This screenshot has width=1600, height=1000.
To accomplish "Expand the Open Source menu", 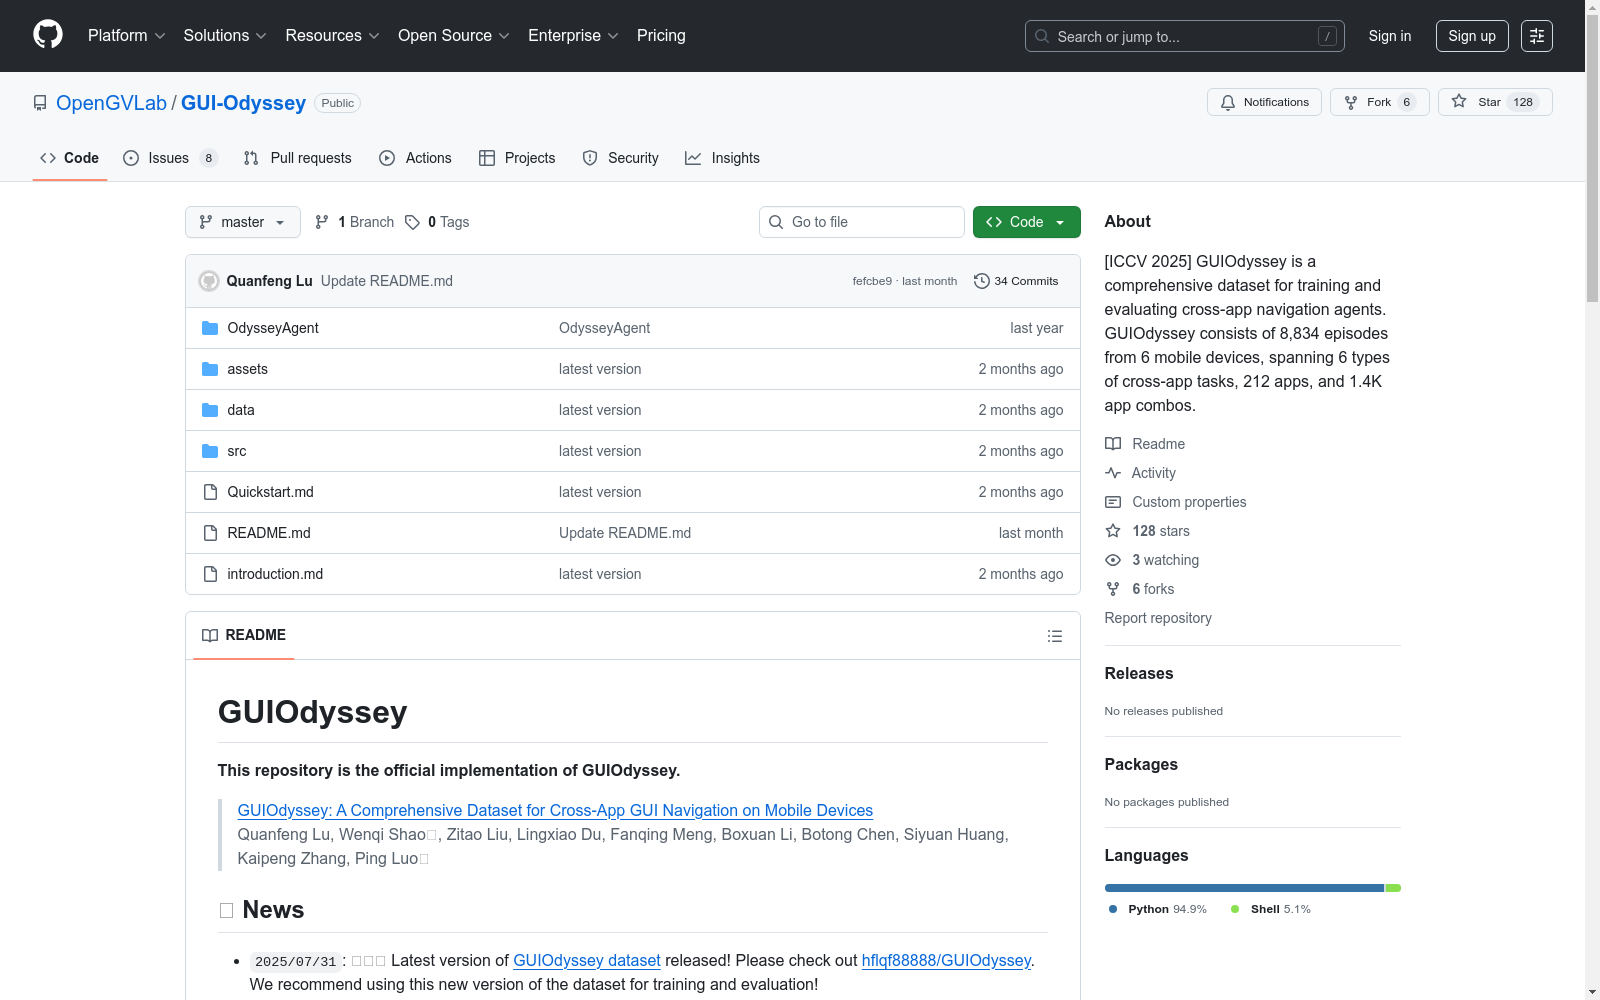I will click(x=454, y=36).
